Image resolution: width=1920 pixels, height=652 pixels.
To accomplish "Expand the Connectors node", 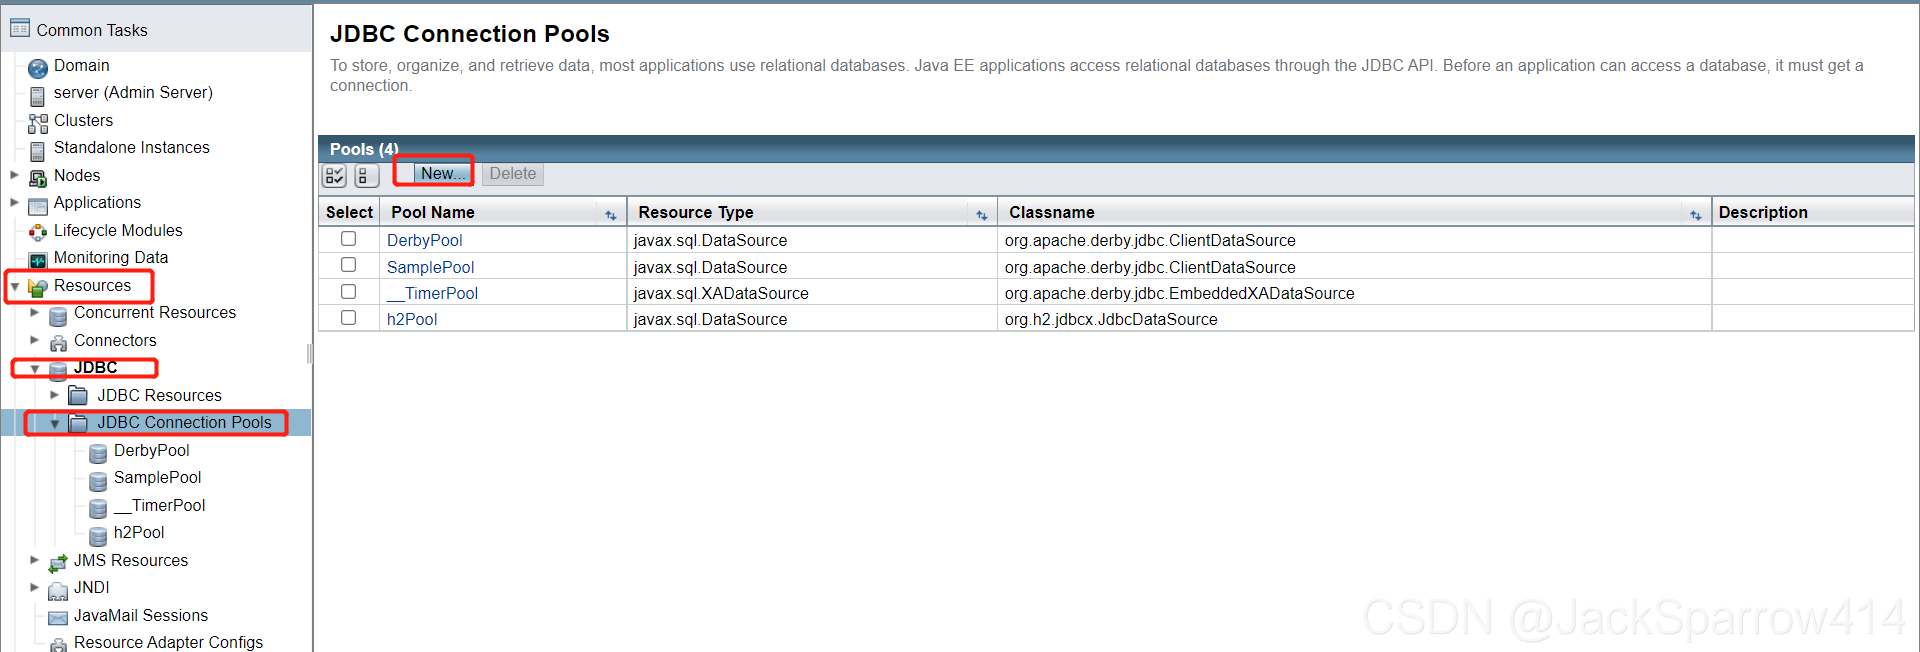I will (x=34, y=340).
